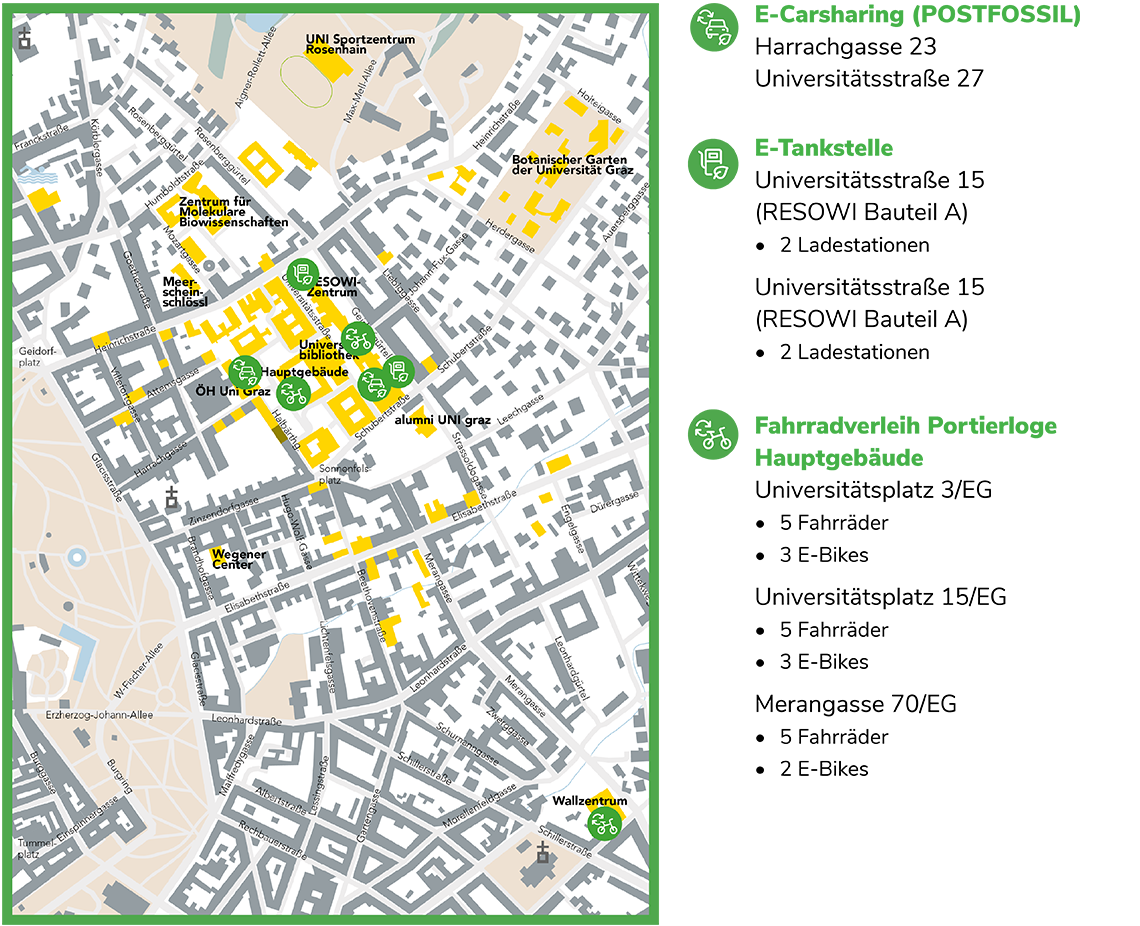The height and width of the screenshot is (926, 1140).
Task: Click the car sharing marker beside Hauptgebäude
Action: (245, 372)
